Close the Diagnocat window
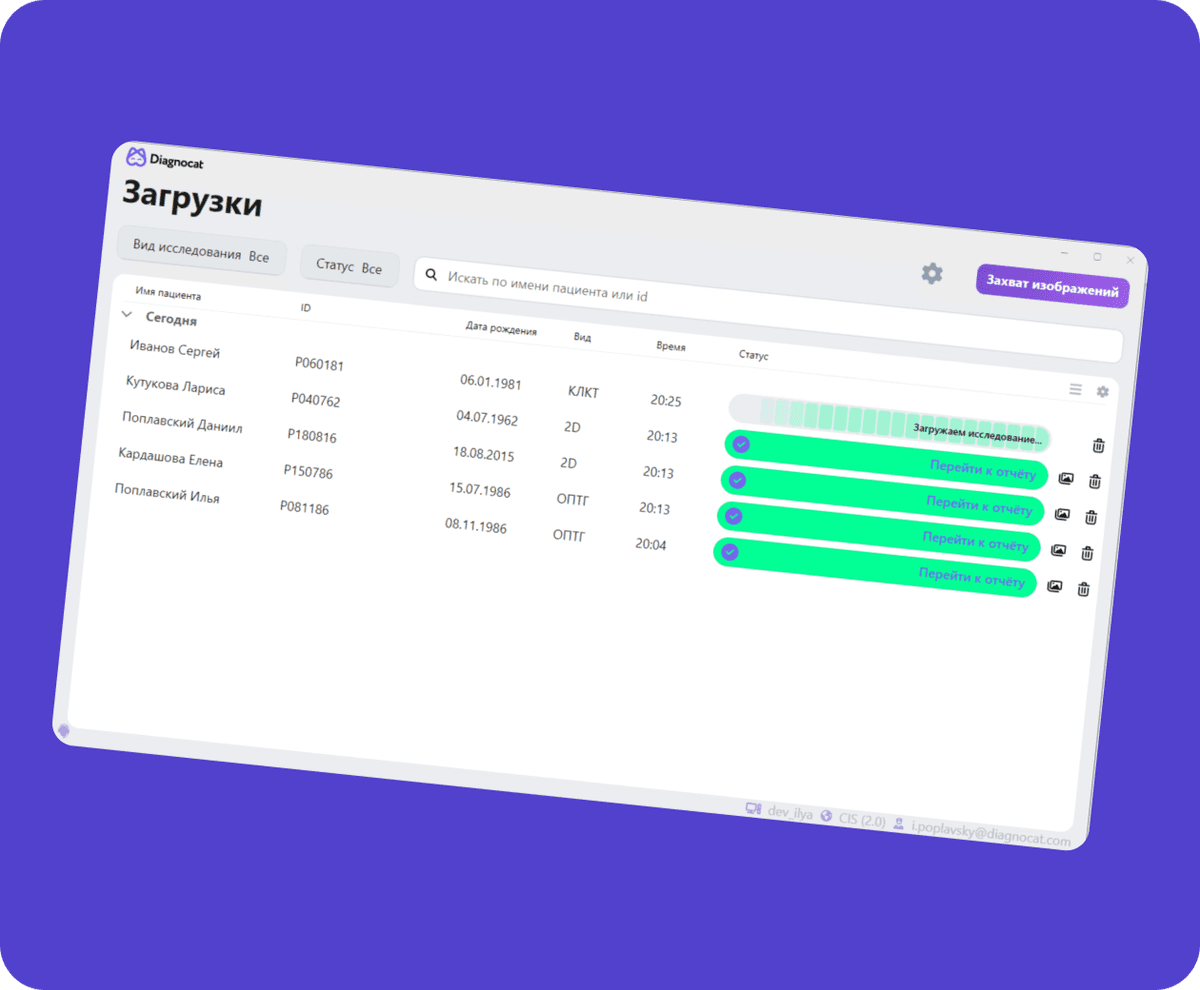 click(x=1130, y=260)
